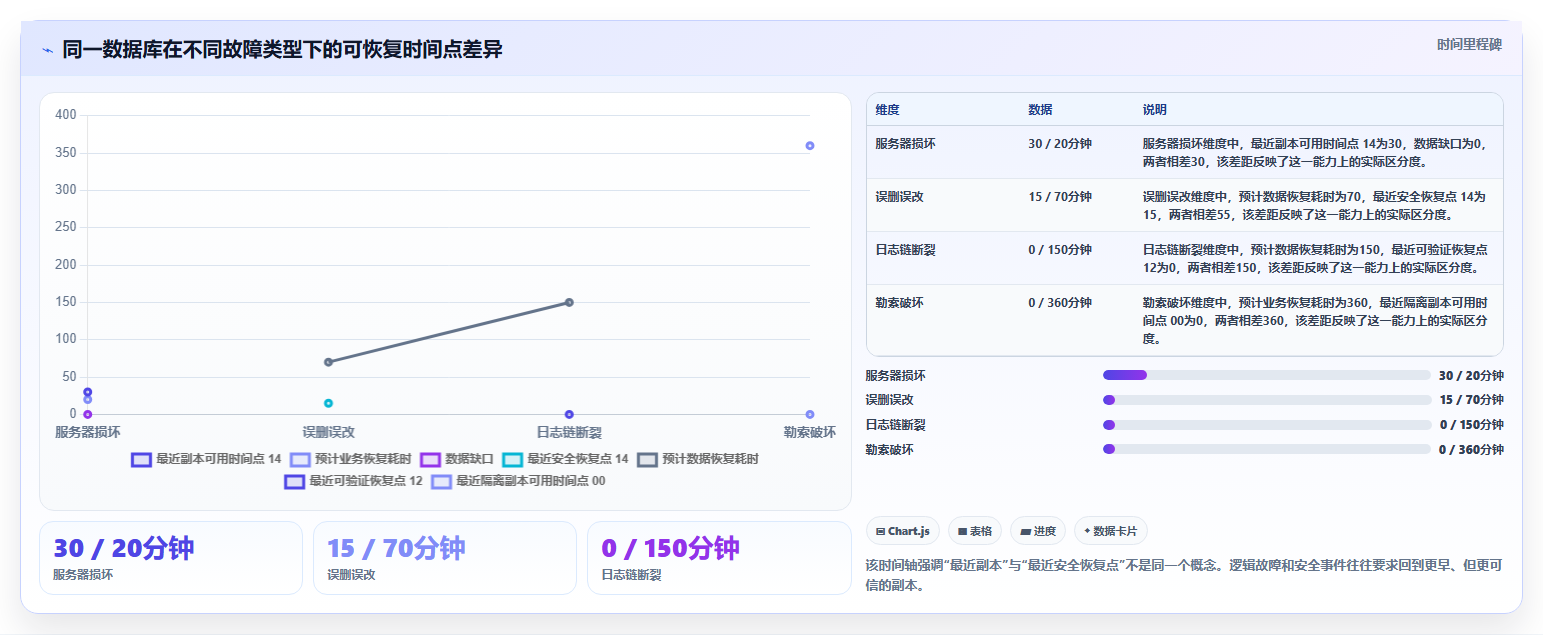Click the 日志链断裂 data point at zero
1543x635 pixels.
[x=569, y=414]
